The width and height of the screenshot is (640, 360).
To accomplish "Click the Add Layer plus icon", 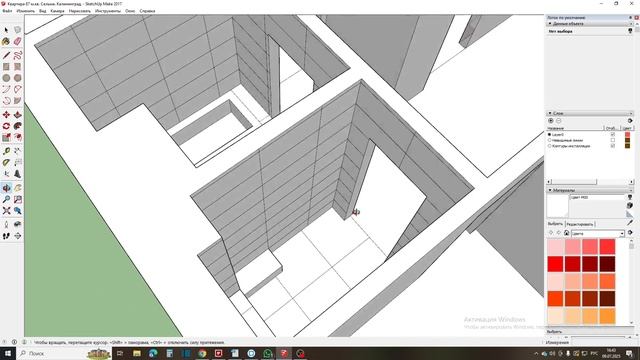I will 551,121.
